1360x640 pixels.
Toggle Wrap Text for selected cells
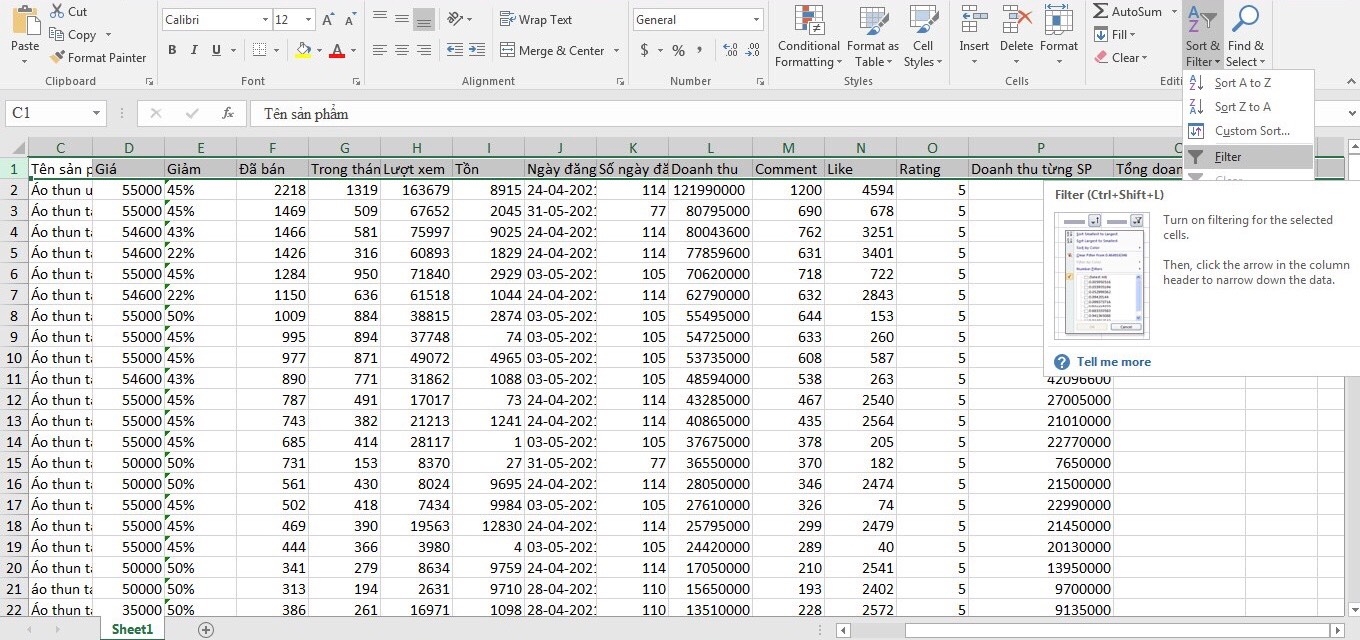[536, 20]
